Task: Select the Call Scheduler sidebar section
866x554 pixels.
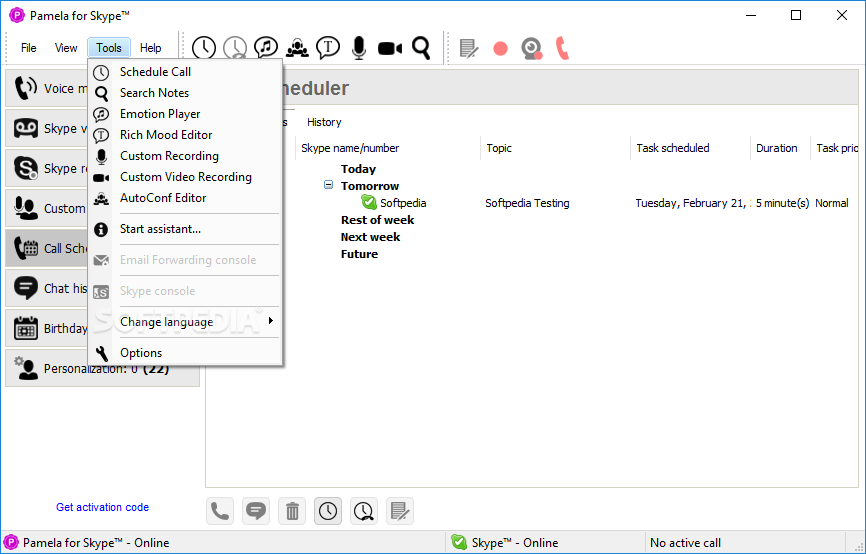Action: click(47, 249)
